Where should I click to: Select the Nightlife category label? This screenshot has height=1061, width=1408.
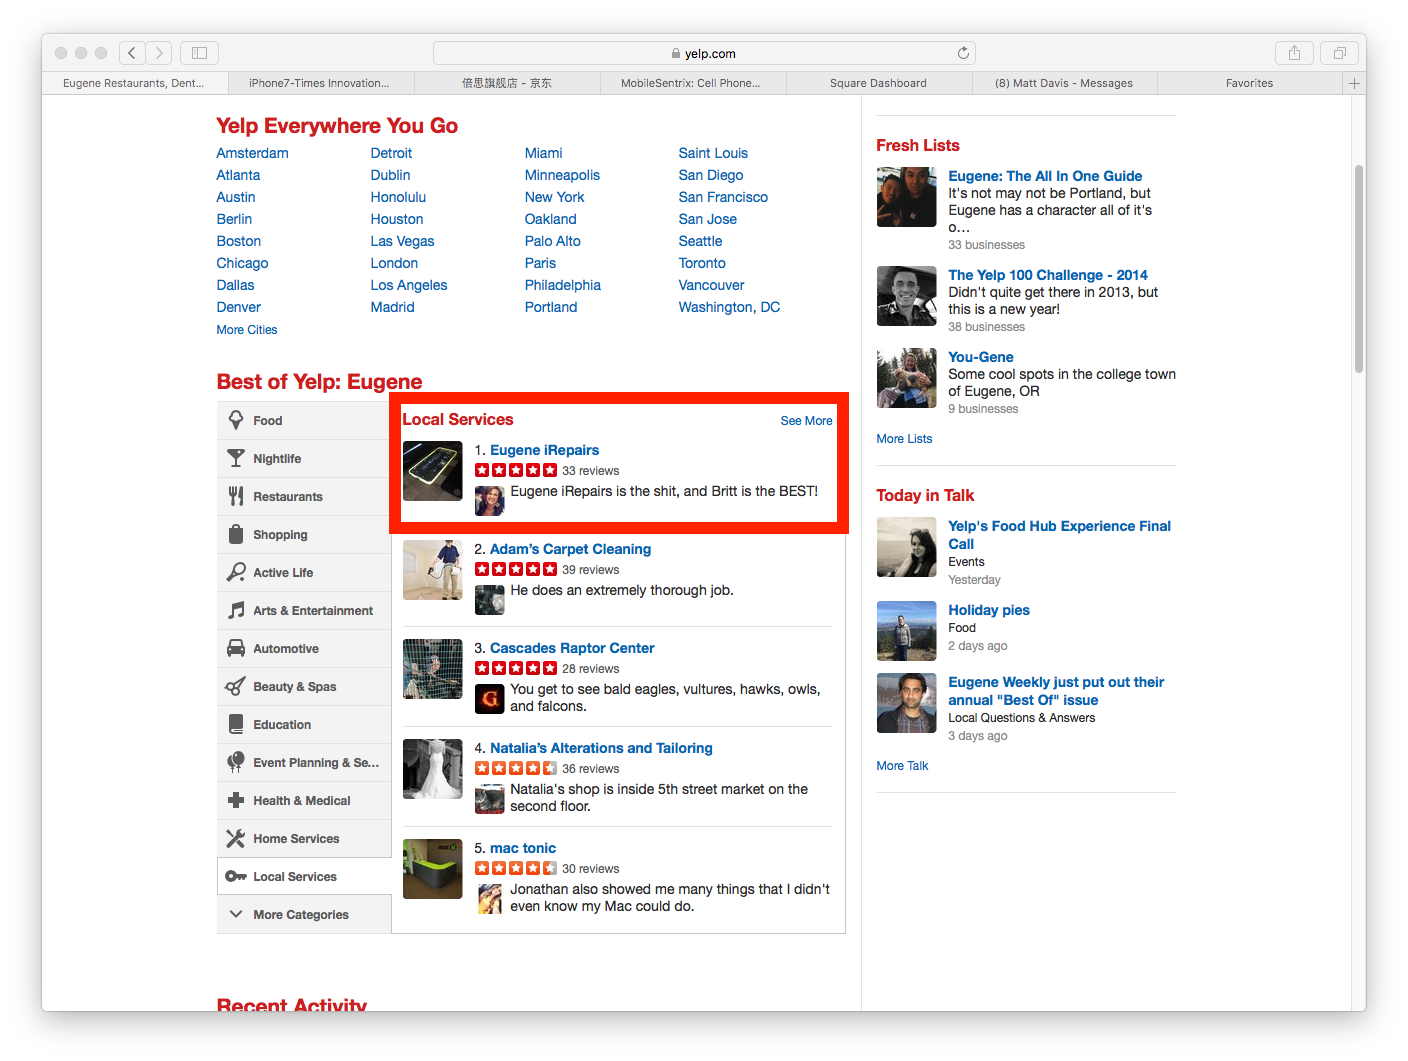pos(277,459)
